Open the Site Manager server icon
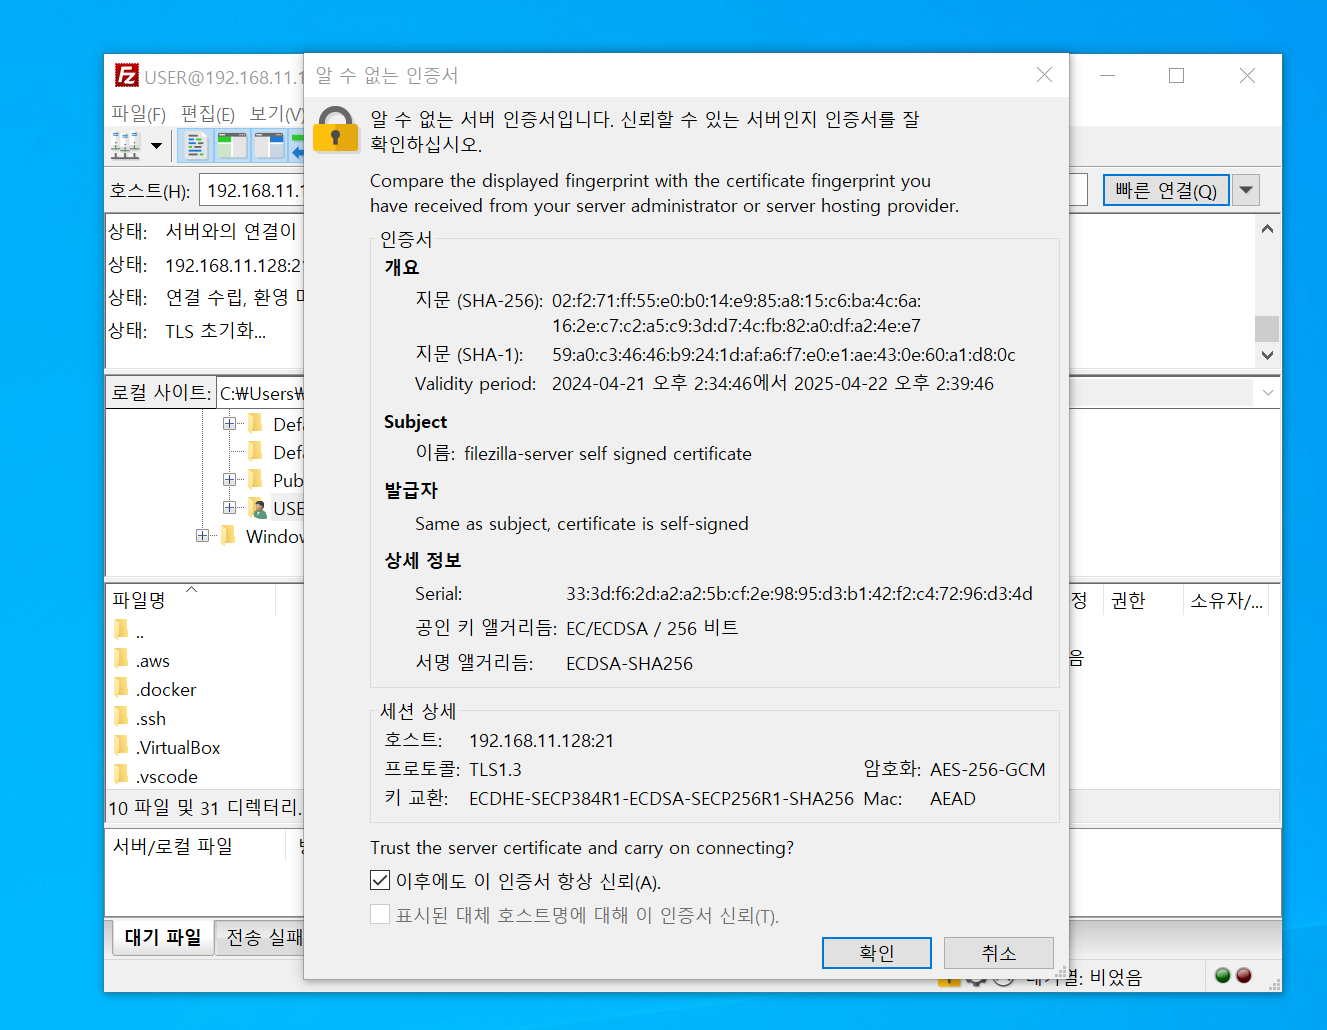Viewport: 1327px width, 1030px height. coord(126,146)
